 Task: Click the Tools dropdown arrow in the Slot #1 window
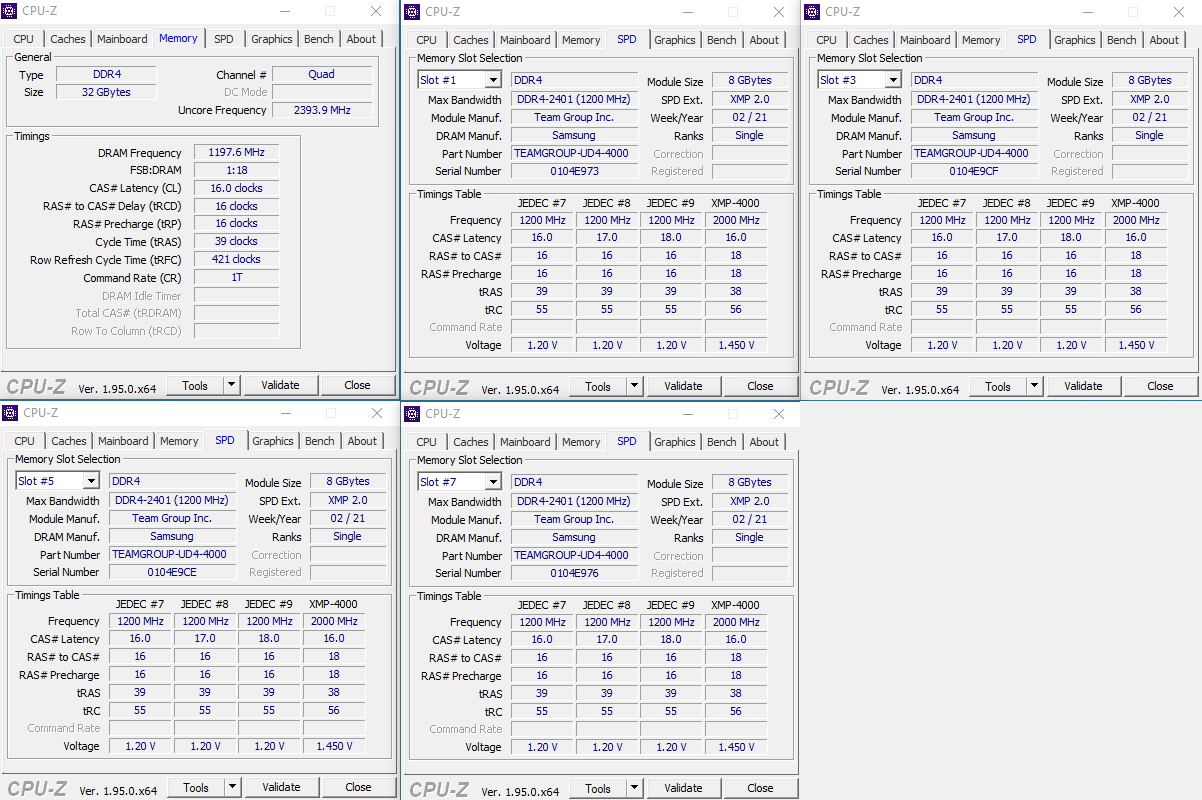634,386
